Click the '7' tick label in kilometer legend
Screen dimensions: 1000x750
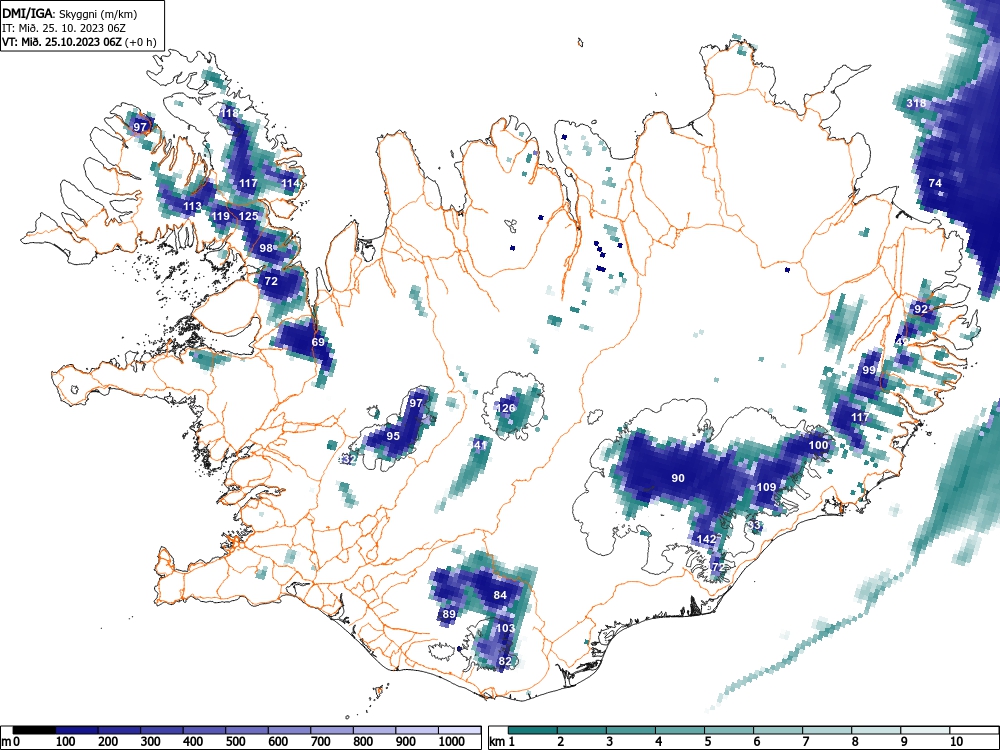[x=805, y=741]
